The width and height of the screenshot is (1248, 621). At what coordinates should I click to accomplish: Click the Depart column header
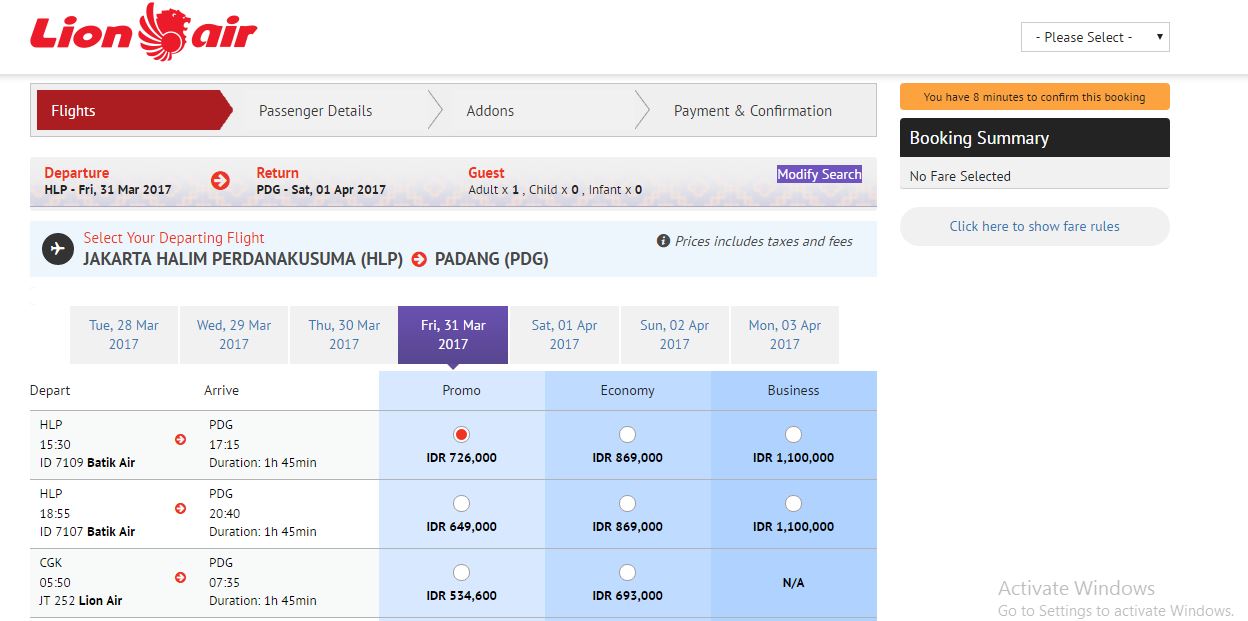[50, 391]
